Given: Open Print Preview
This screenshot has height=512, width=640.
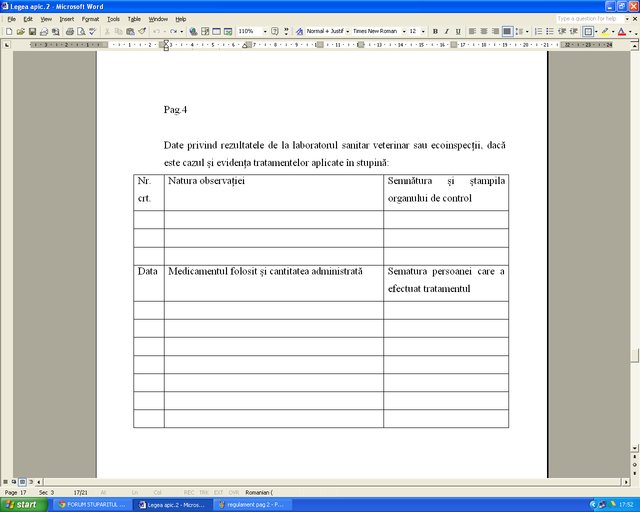Looking at the screenshot, I should (81, 31).
